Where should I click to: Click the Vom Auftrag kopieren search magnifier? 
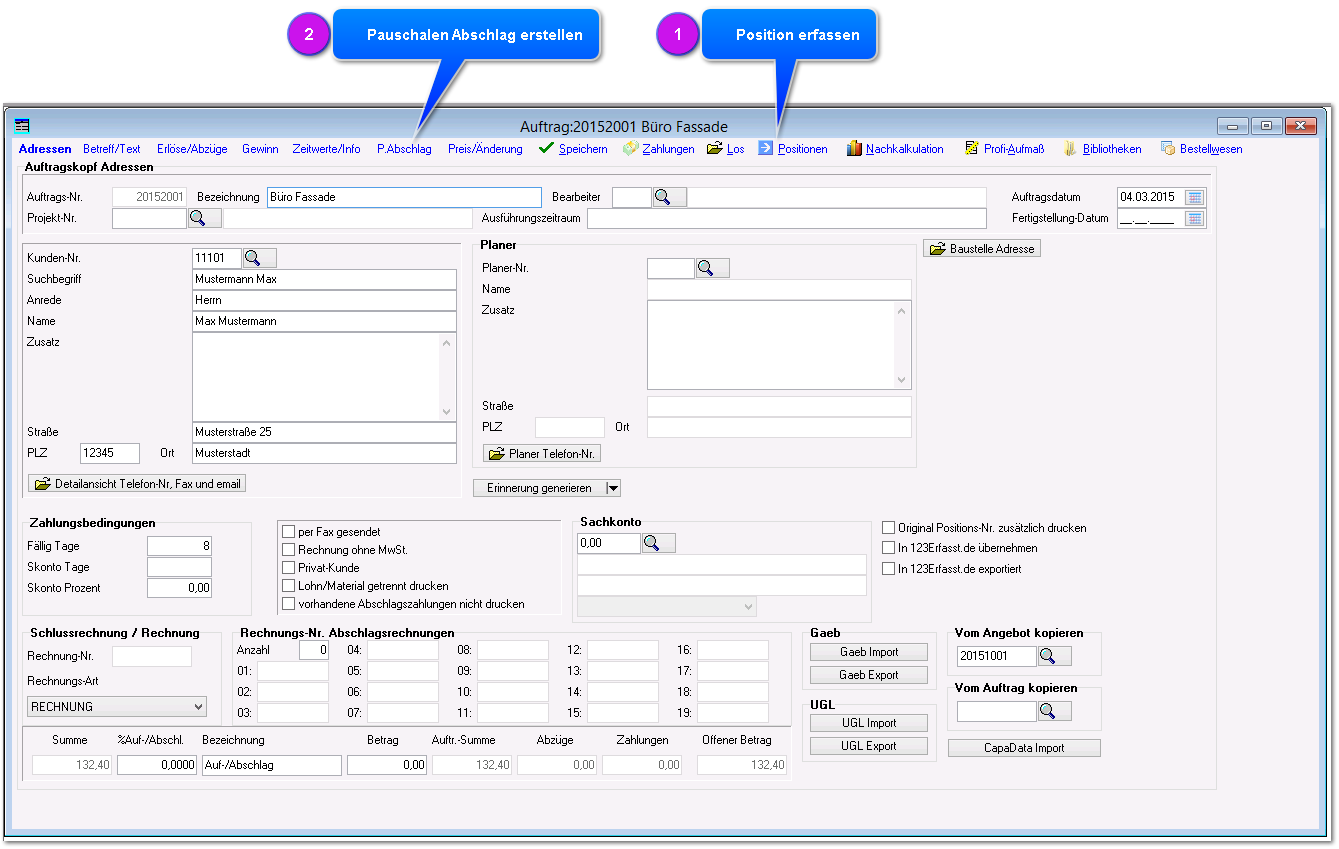click(1054, 711)
